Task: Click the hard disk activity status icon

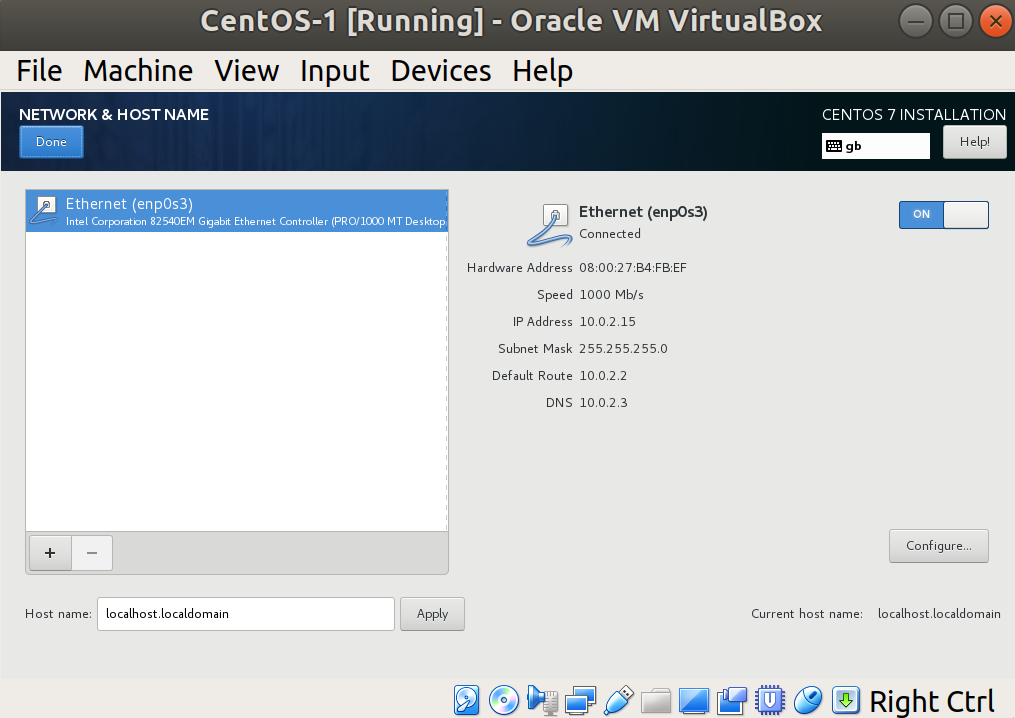Action: tap(466, 701)
